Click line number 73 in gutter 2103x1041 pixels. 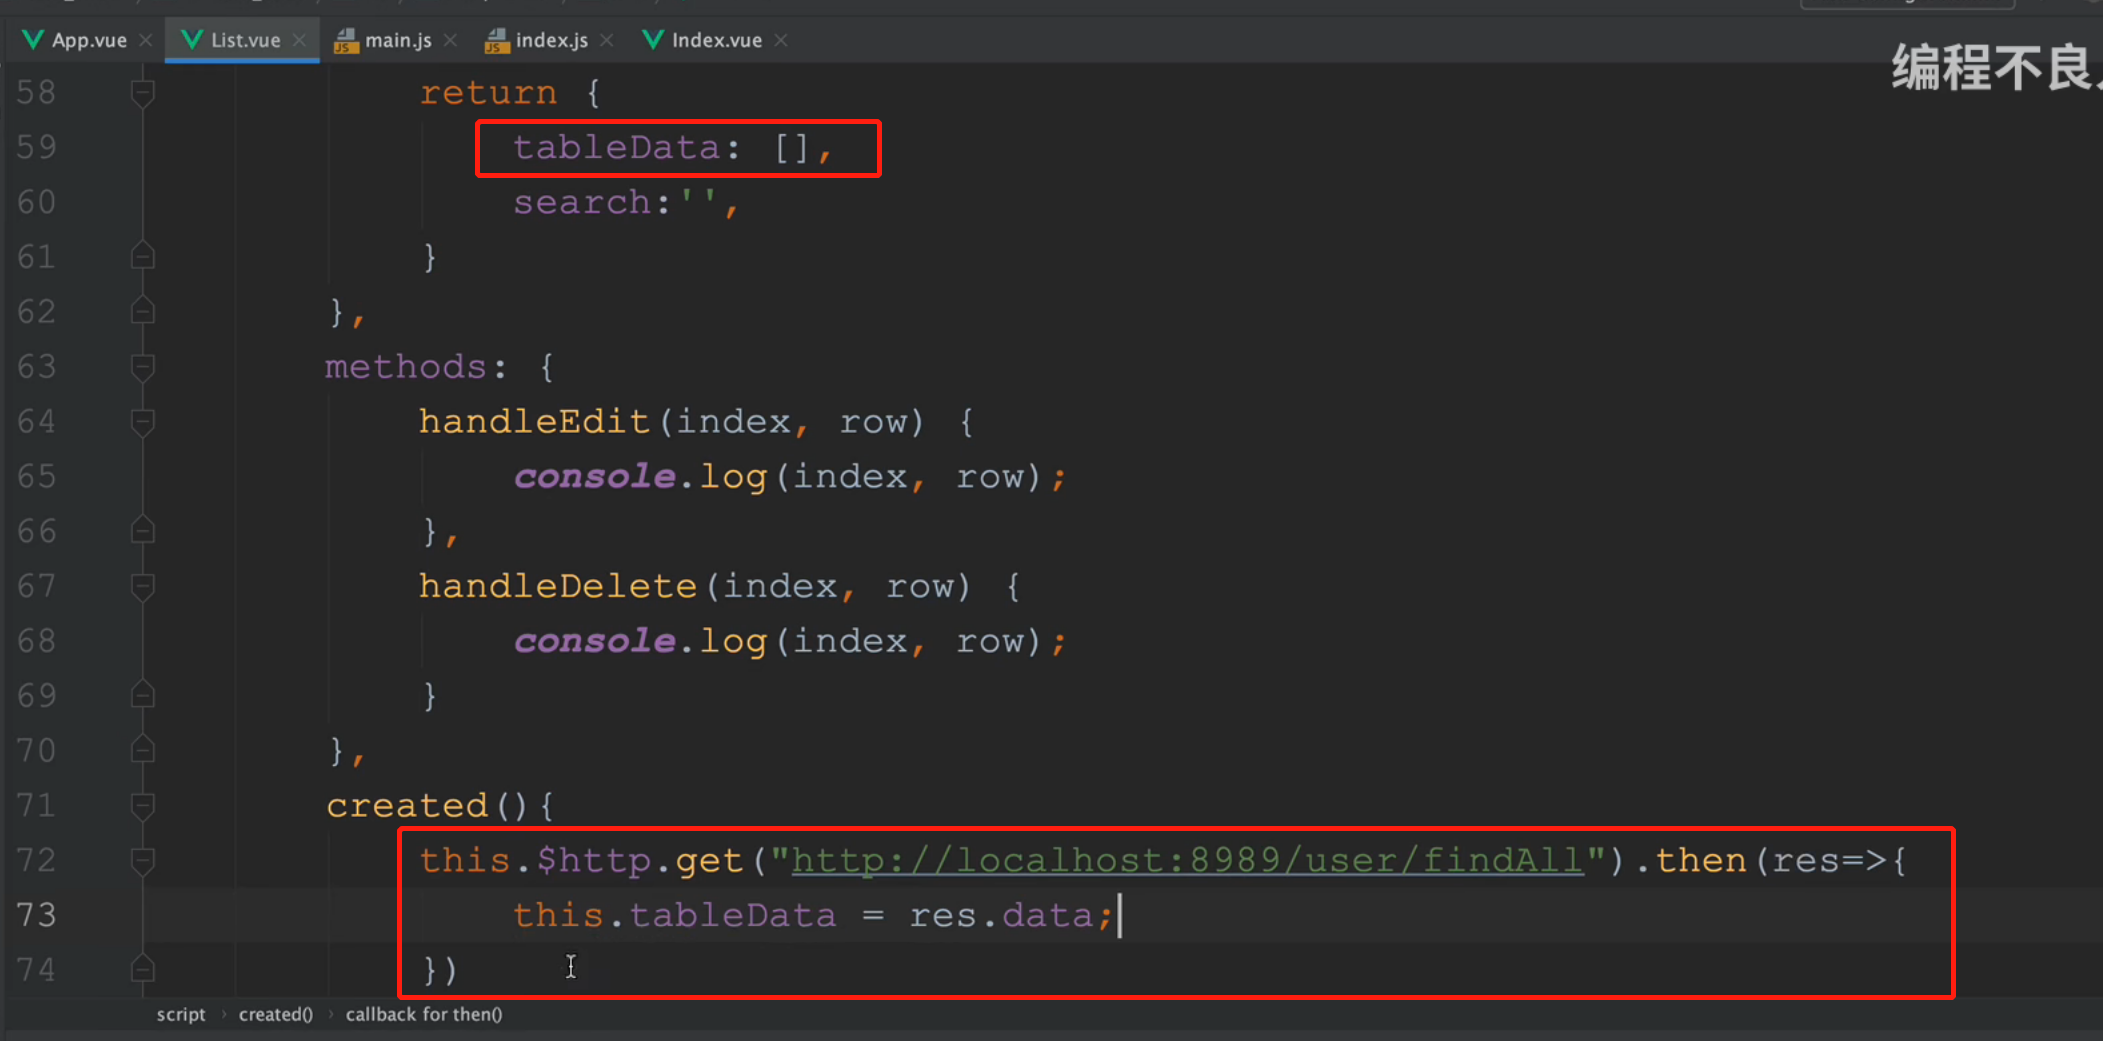pos(37,915)
